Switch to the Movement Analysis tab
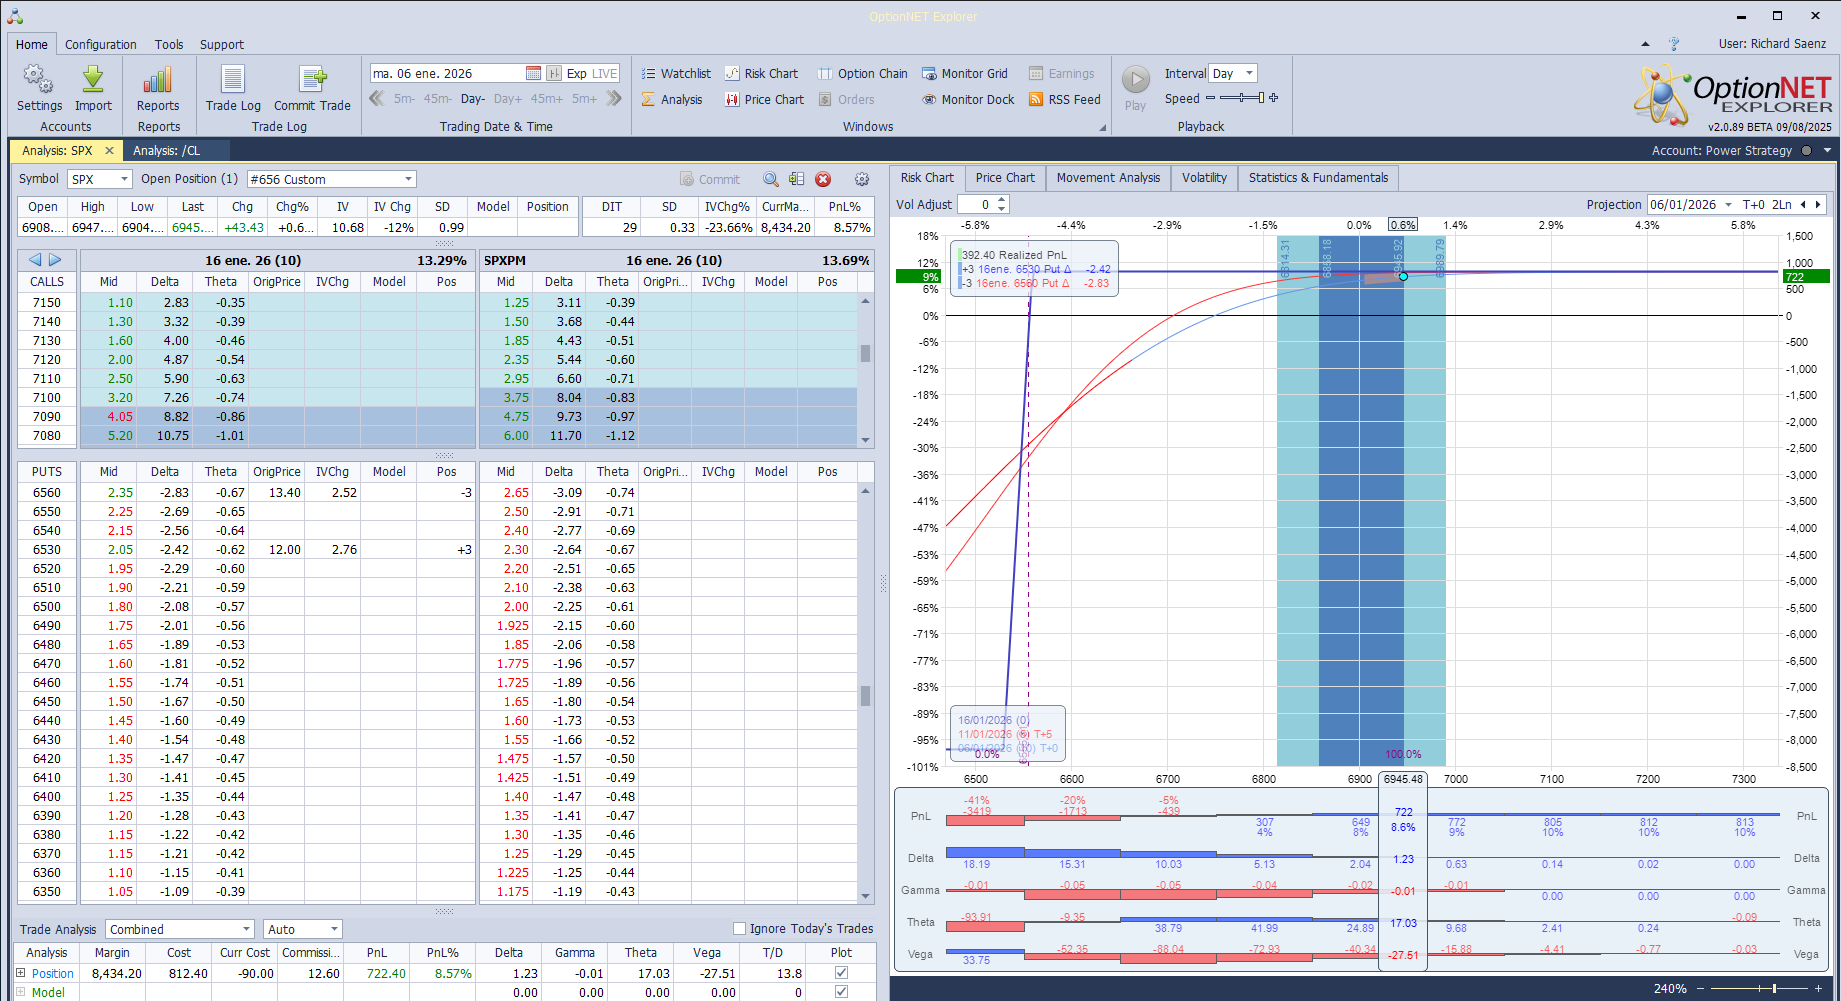This screenshot has height=1001, width=1841. (x=1108, y=178)
